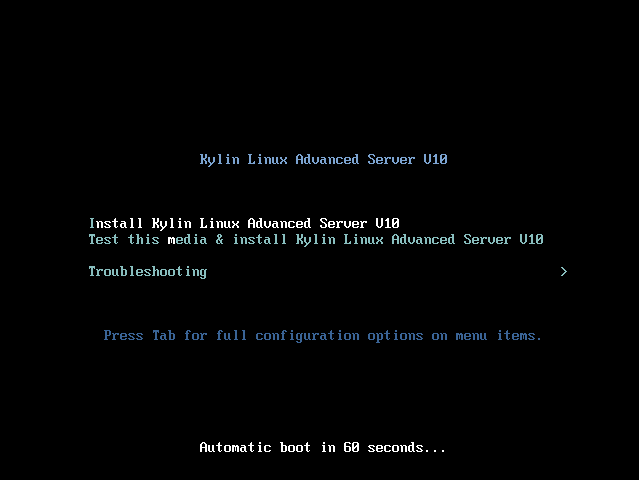The image size is (639, 480).
Task: Click the word Tab in the hint line
Action: pos(164,335)
